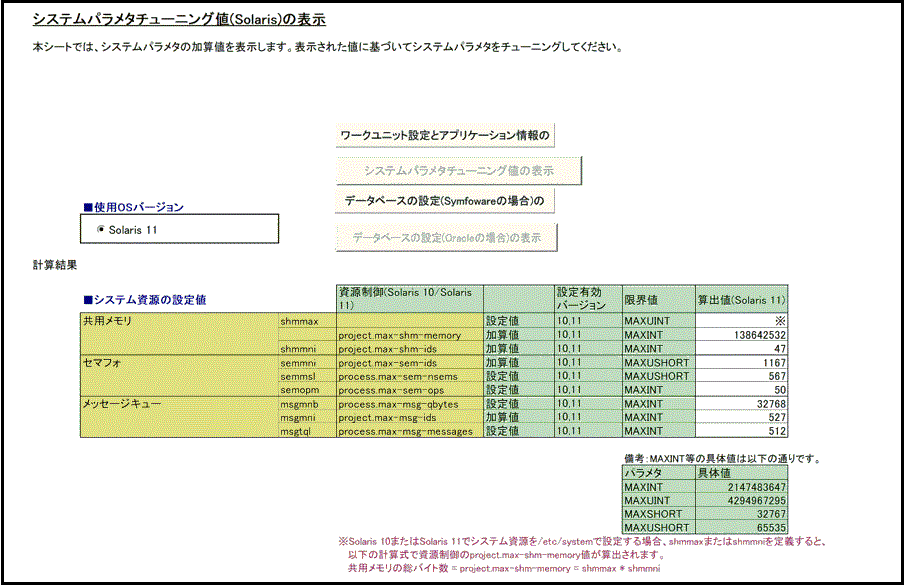Click the 計算結果 label
Image resolution: width=904 pixels, height=586 pixels.
(55, 265)
